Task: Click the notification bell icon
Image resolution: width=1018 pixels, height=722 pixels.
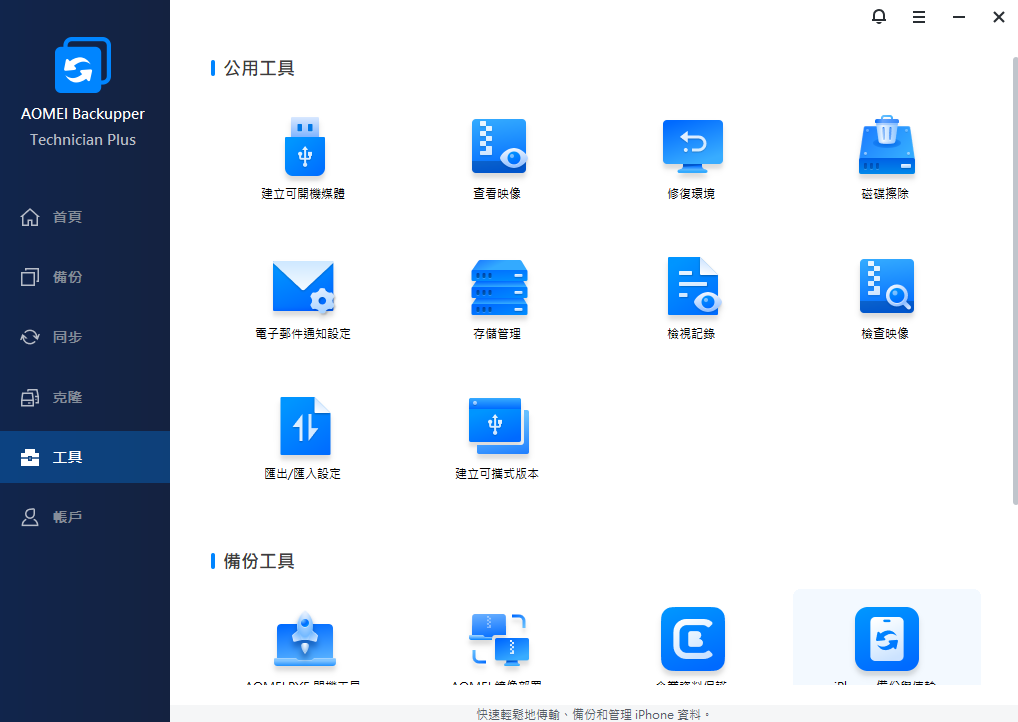Action: (878, 16)
